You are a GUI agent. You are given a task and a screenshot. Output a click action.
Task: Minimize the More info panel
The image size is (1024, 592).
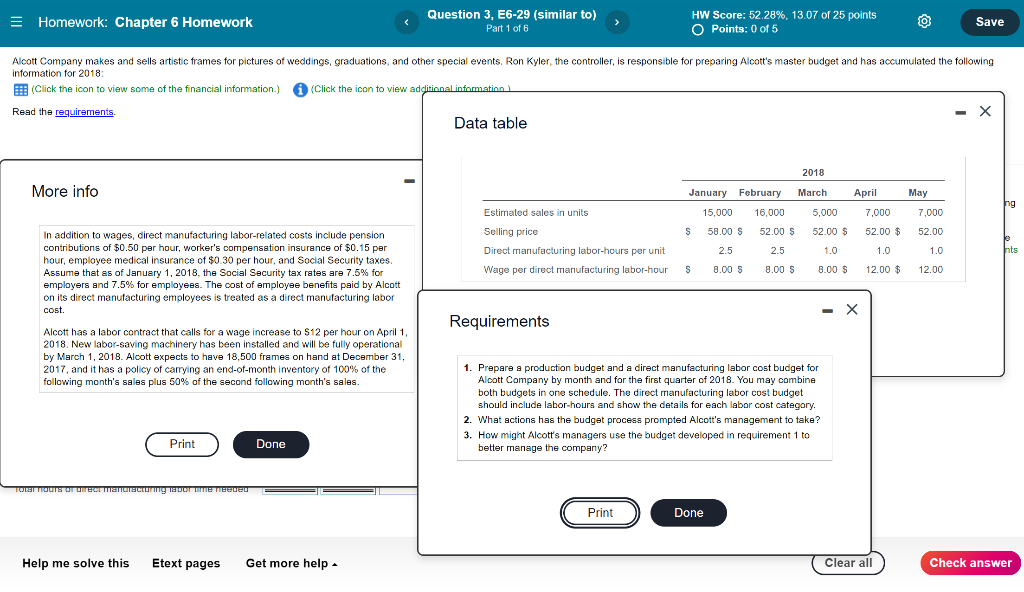click(x=408, y=181)
